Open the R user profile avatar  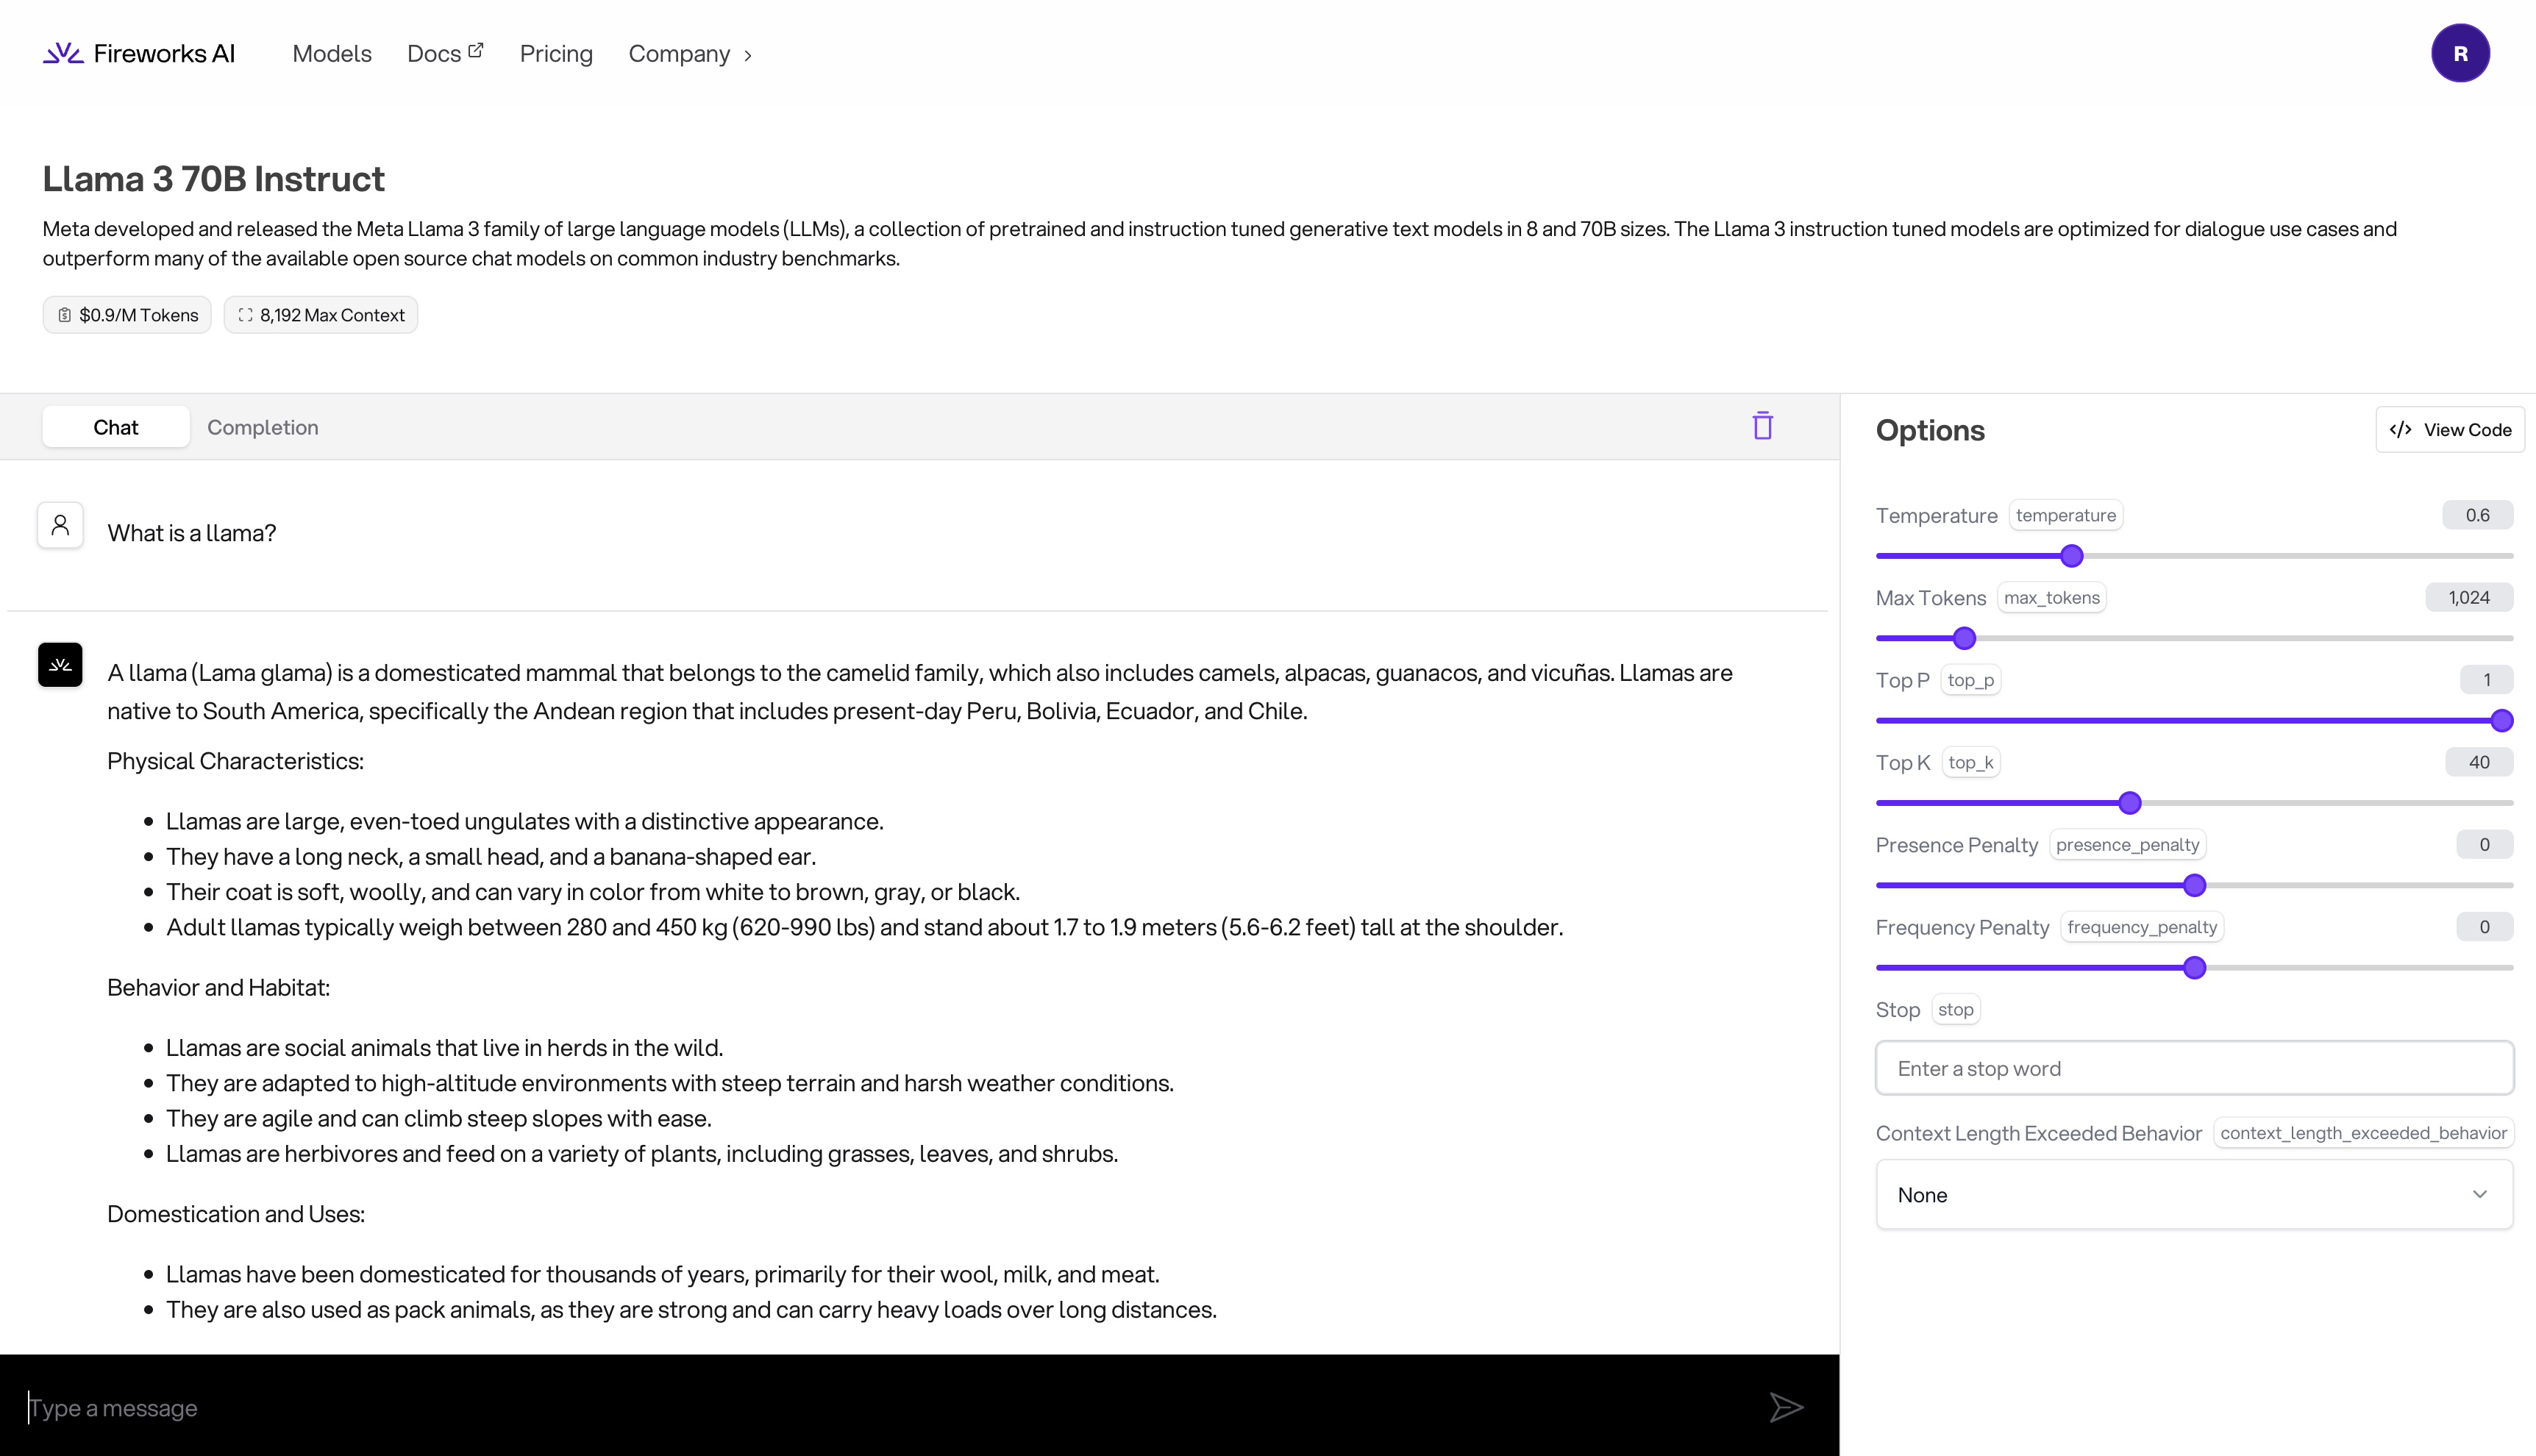[x=2460, y=53]
